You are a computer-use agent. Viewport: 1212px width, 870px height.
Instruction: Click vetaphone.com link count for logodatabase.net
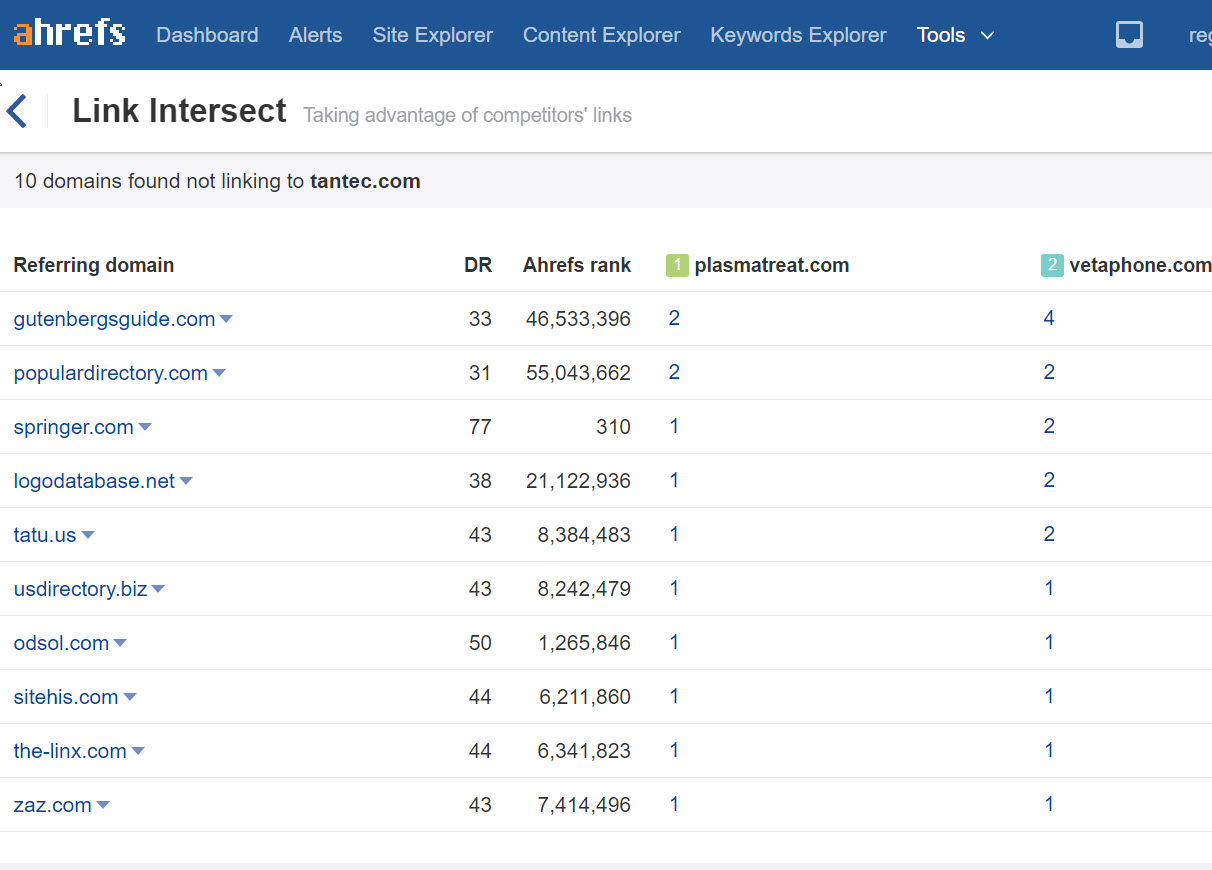click(1049, 480)
